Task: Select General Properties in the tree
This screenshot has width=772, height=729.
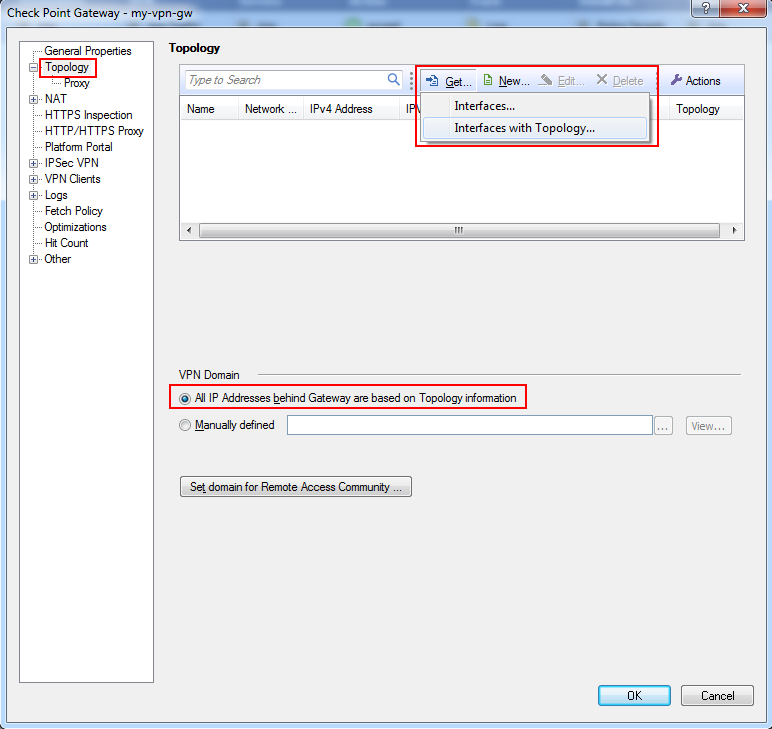Action: click(x=88, y=51)
